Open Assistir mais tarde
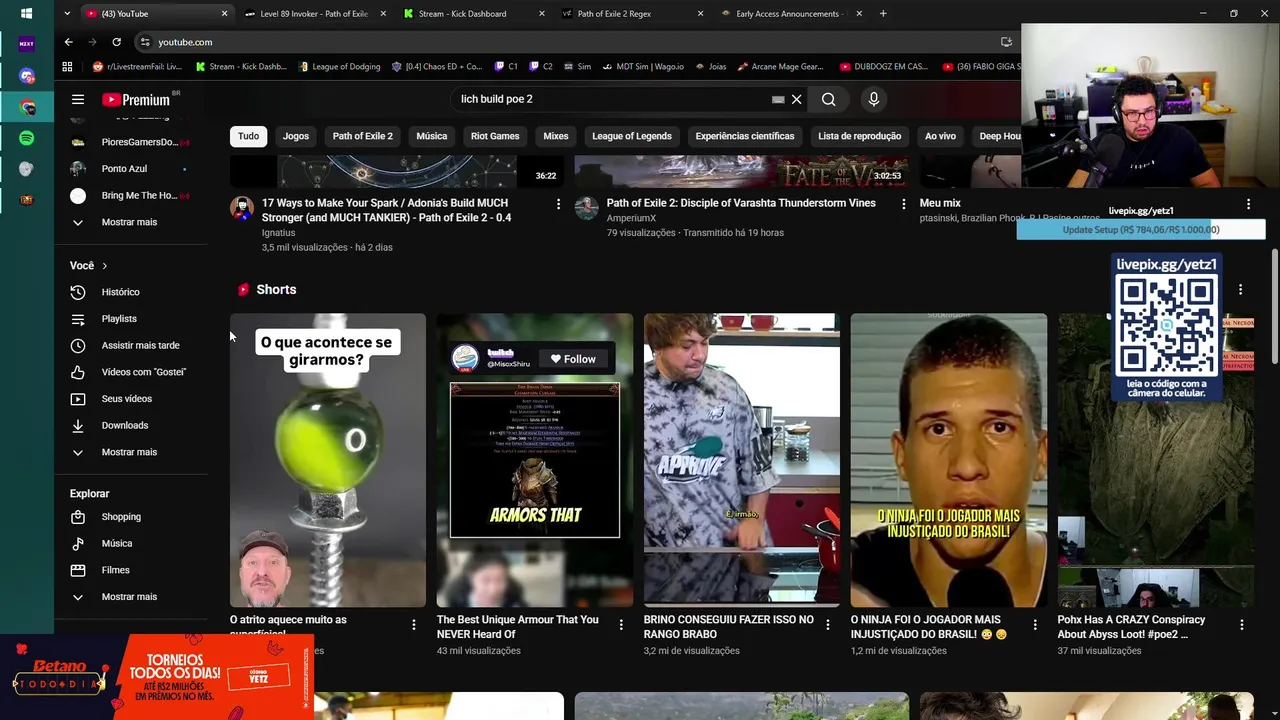Viewport: 1280px width, 720px height. tap(140, 345)
